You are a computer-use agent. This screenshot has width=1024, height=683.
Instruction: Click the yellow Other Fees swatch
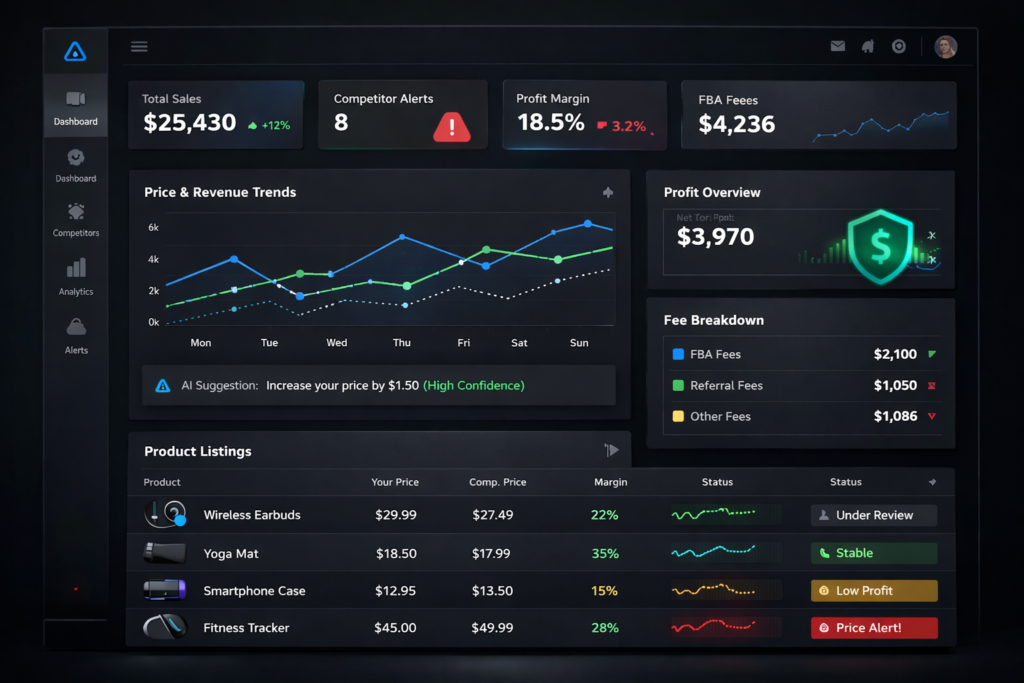[678, 416]
